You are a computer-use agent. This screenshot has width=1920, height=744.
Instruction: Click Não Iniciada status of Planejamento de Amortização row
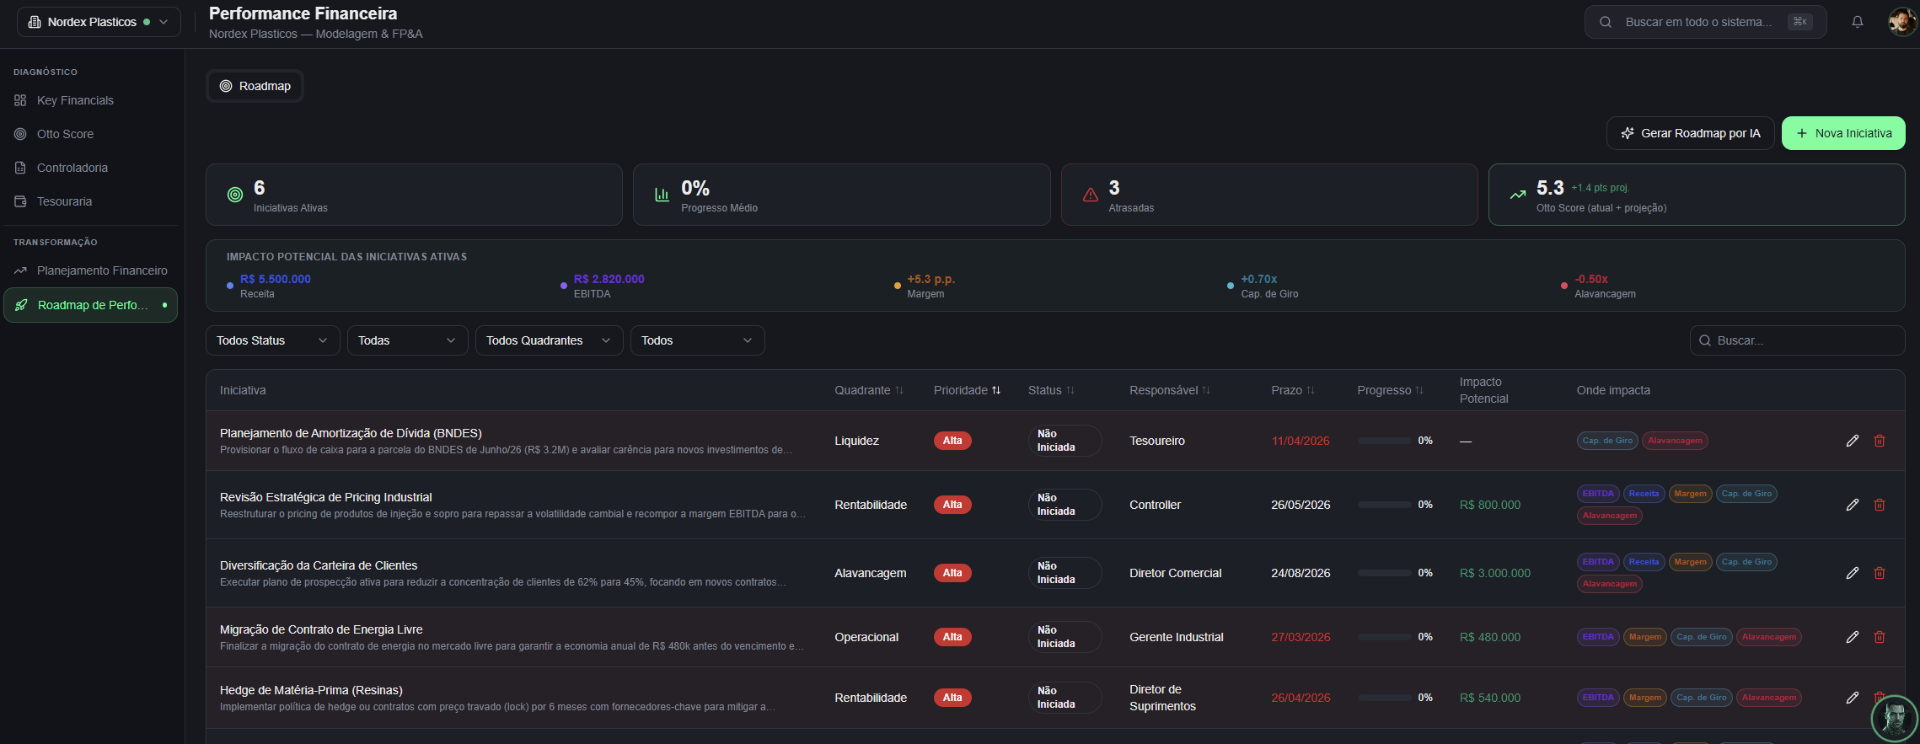[1064, 441]
